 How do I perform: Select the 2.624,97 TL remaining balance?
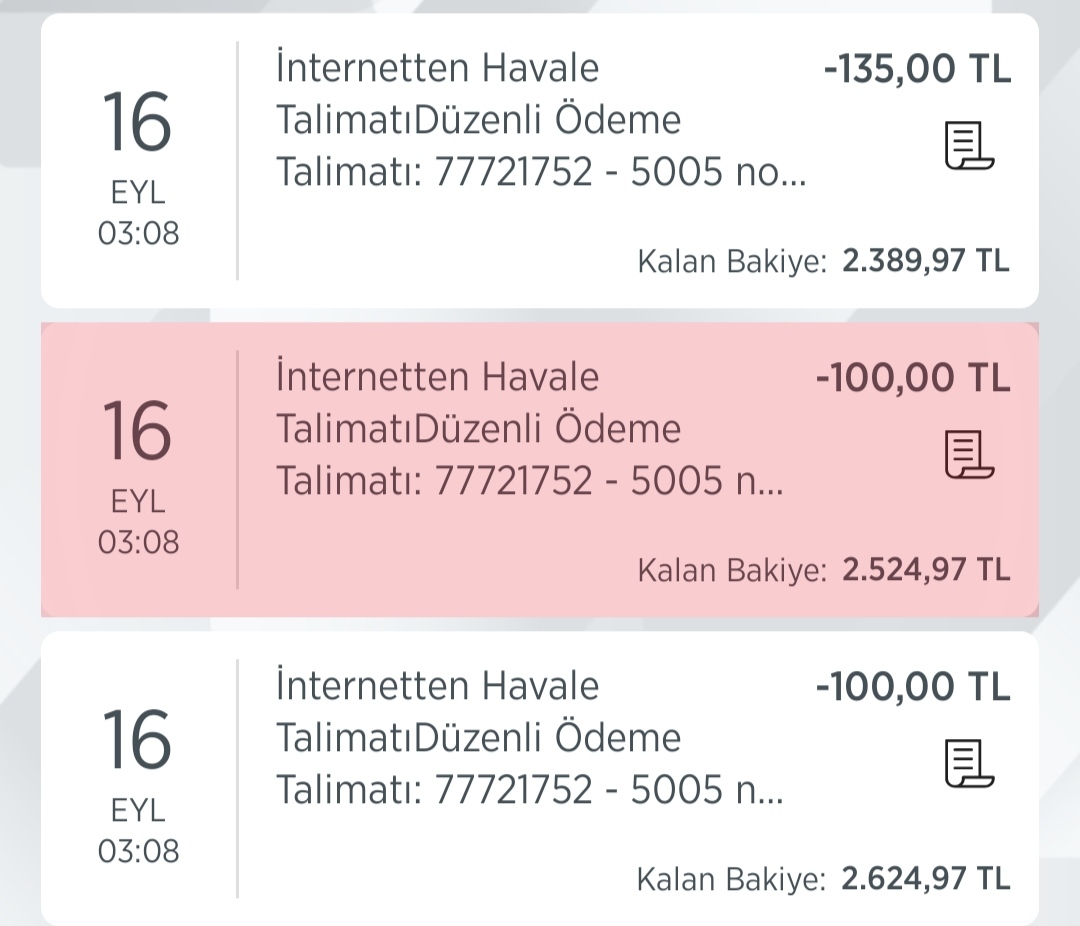tap(926, 878)
